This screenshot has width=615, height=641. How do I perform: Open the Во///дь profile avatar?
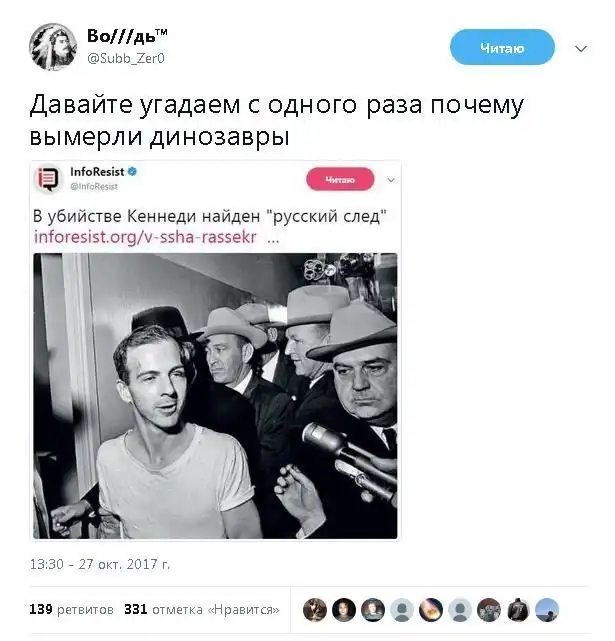pos(53,47)
